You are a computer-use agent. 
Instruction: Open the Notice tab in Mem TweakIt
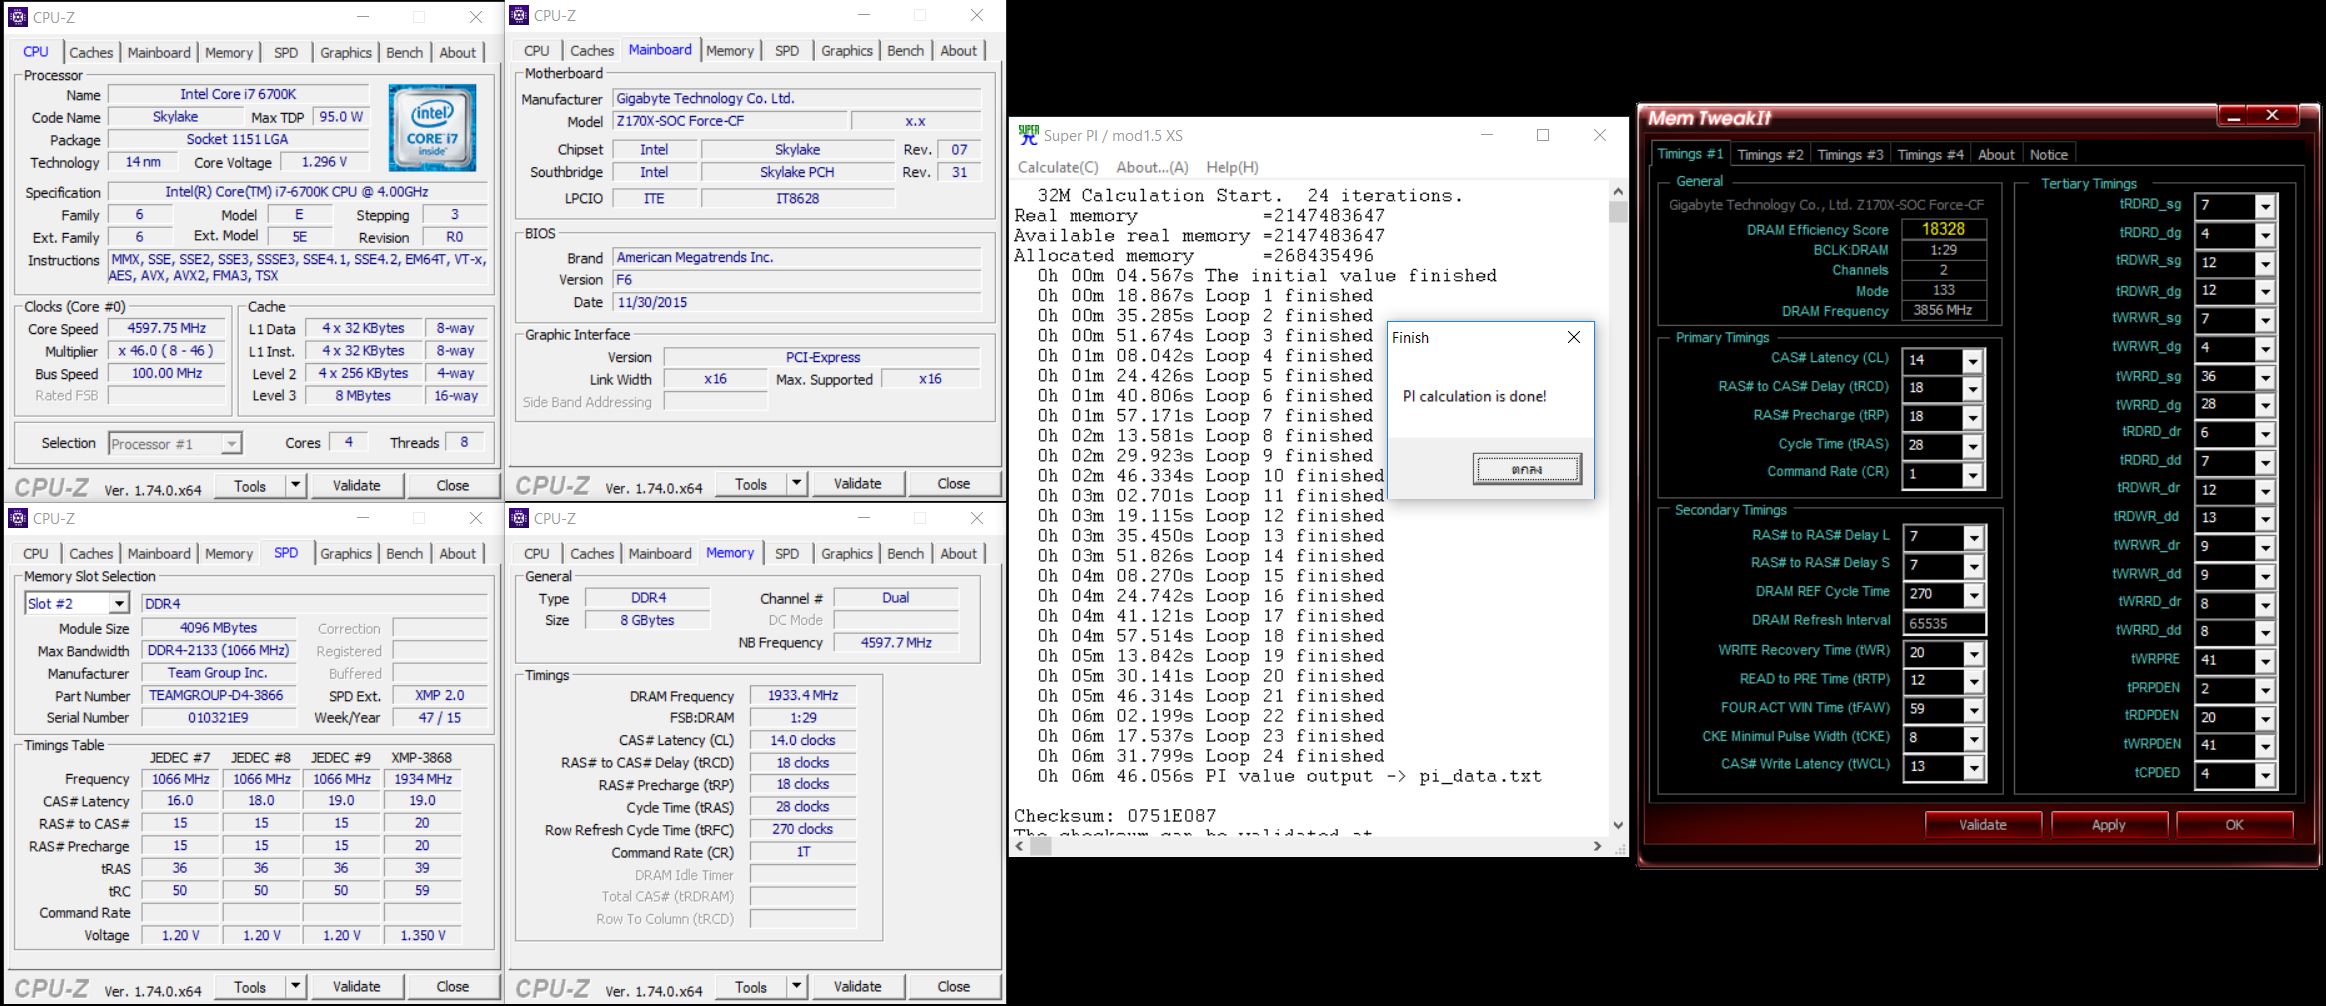[x=2048, y=154]
